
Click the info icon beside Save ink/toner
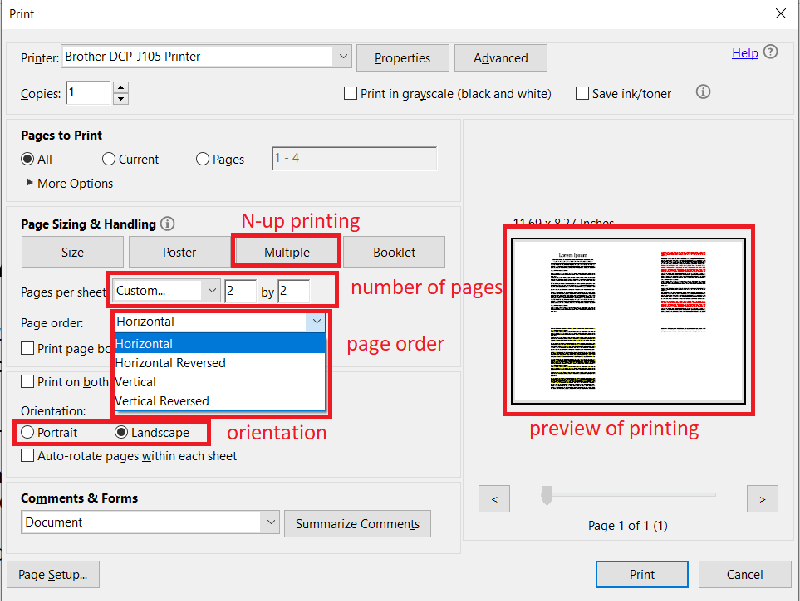pyautogui.click(x=702, y=92)
